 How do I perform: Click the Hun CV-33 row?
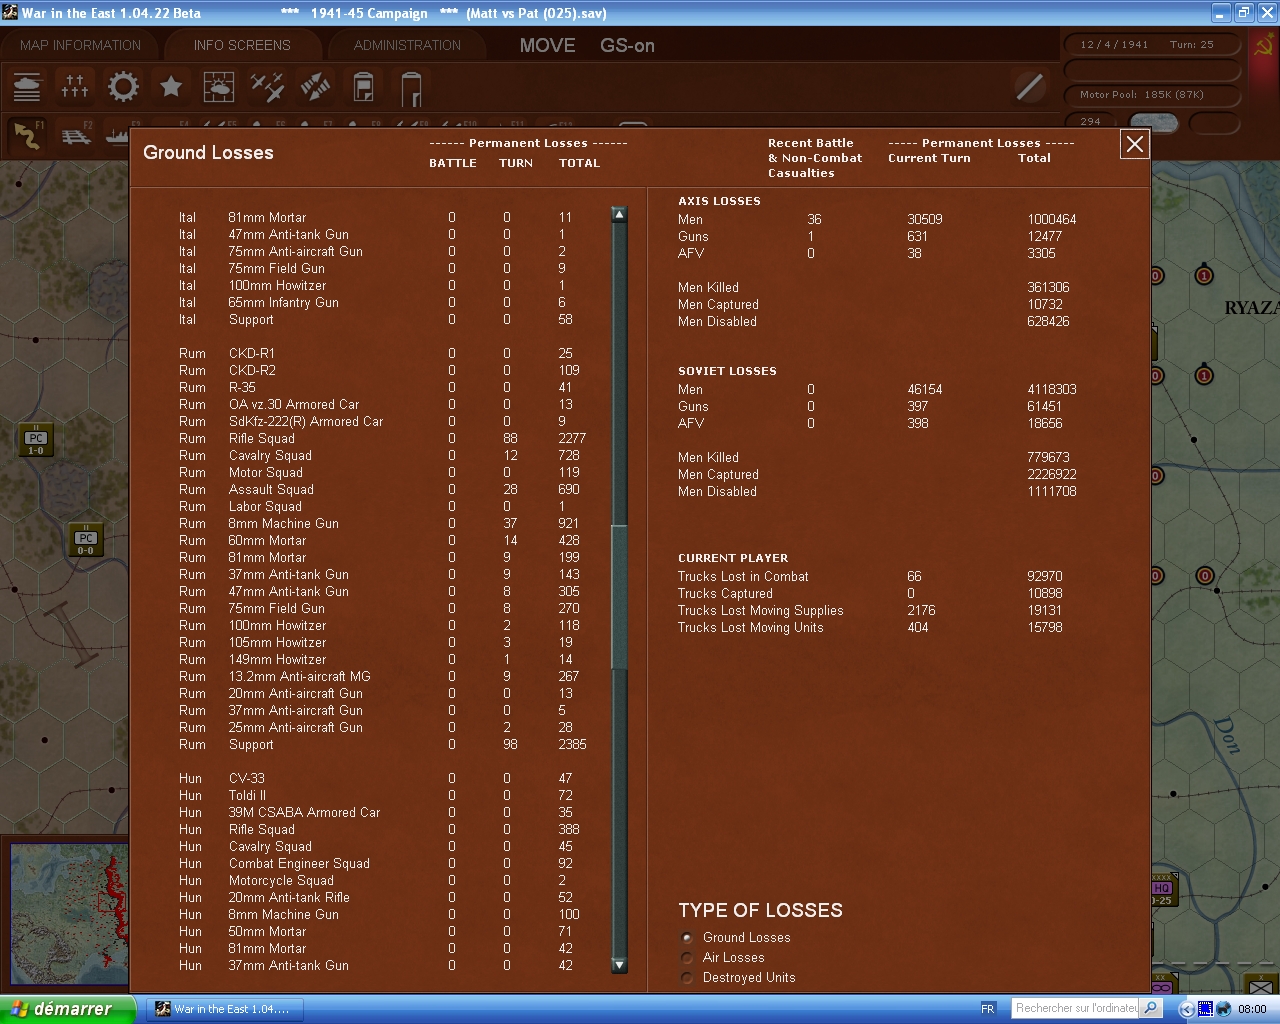[383, 779]
